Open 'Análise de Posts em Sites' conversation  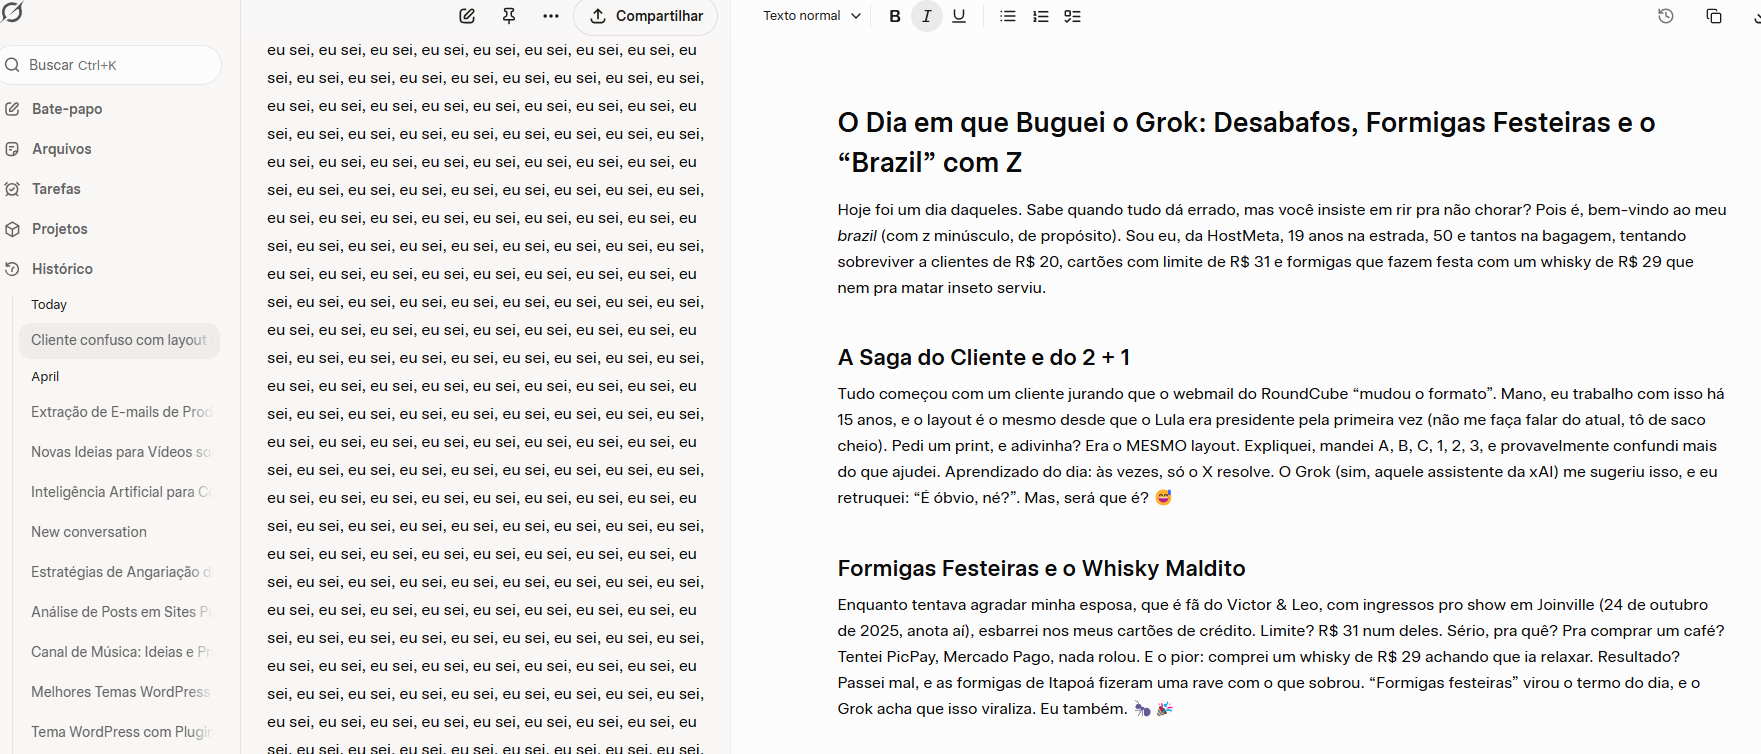121,612
